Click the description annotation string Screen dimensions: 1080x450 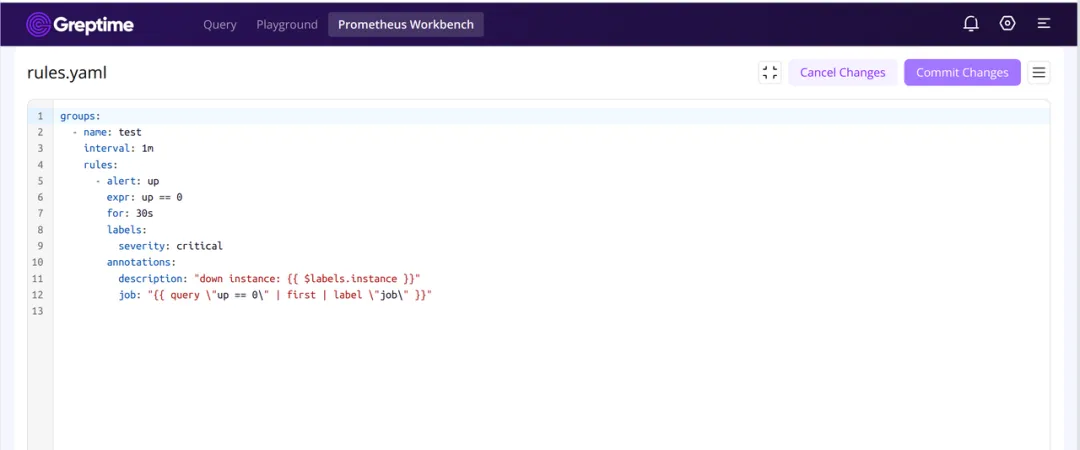(307, 278)
